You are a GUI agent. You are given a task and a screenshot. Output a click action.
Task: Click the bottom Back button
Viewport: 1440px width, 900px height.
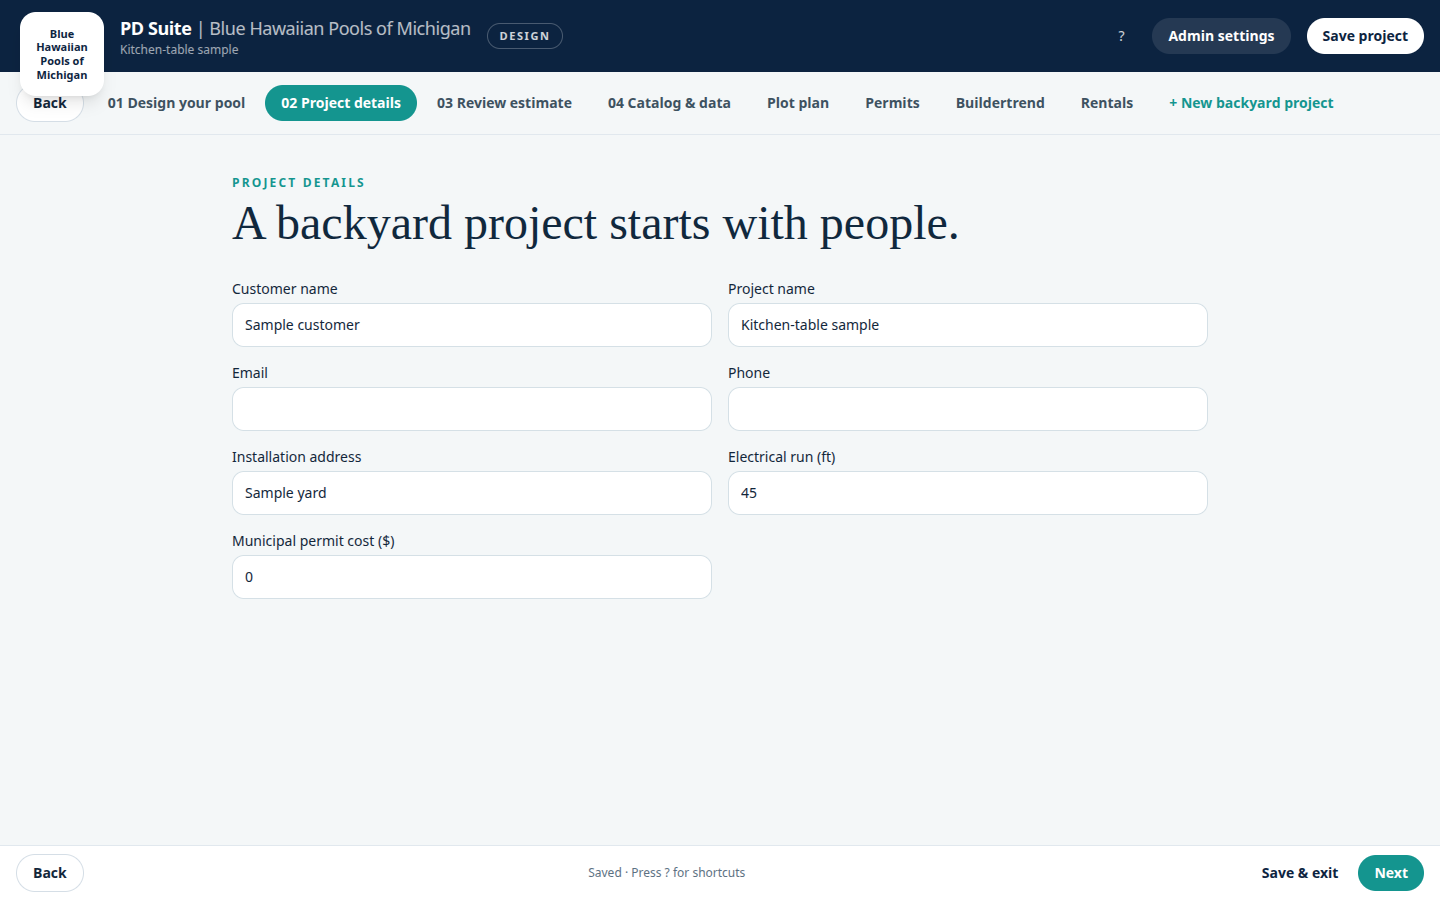point(50,873)
